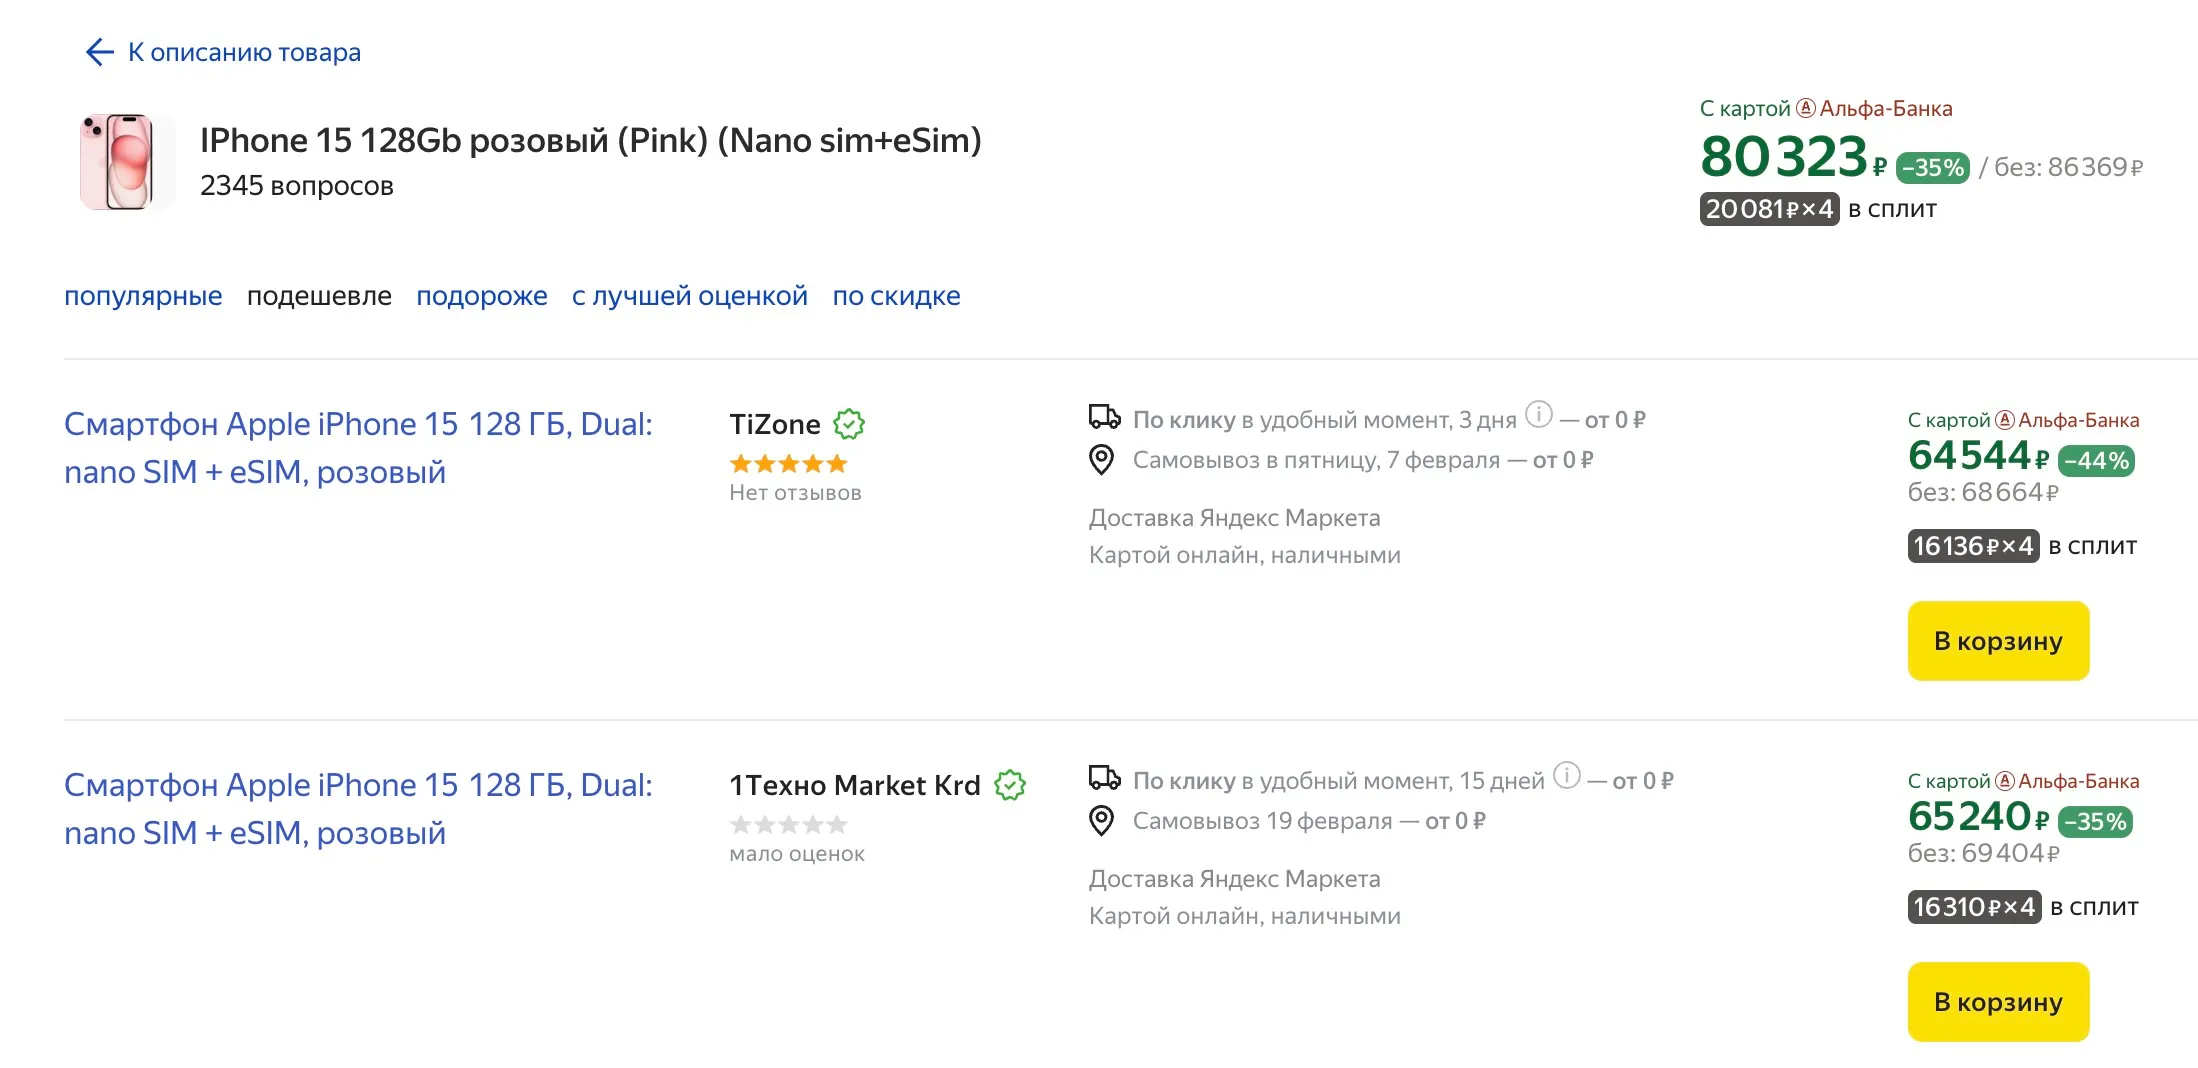Select the подешевле sorting option

[319, 296]
